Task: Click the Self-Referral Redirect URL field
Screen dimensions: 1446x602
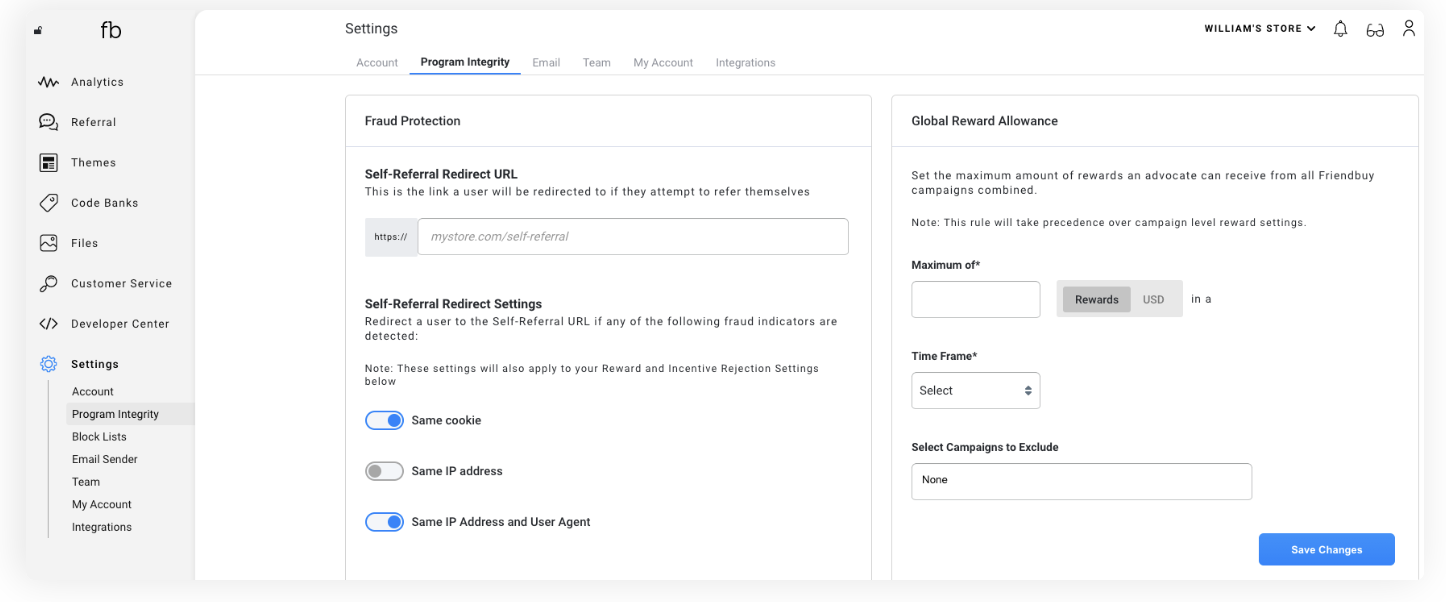Action: pyautogui.click(x=632, y=237)
